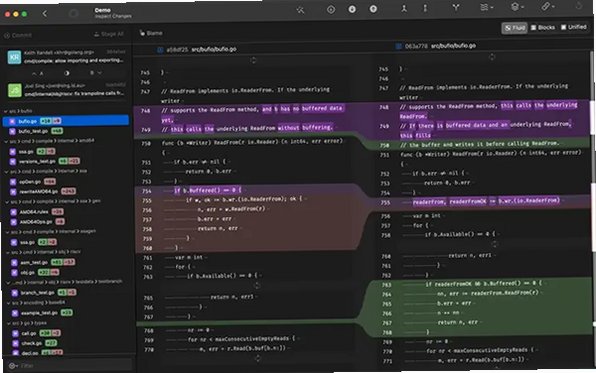
Task: Click the blue file icon beside the left bufio.go path
Action: (160, 50)
